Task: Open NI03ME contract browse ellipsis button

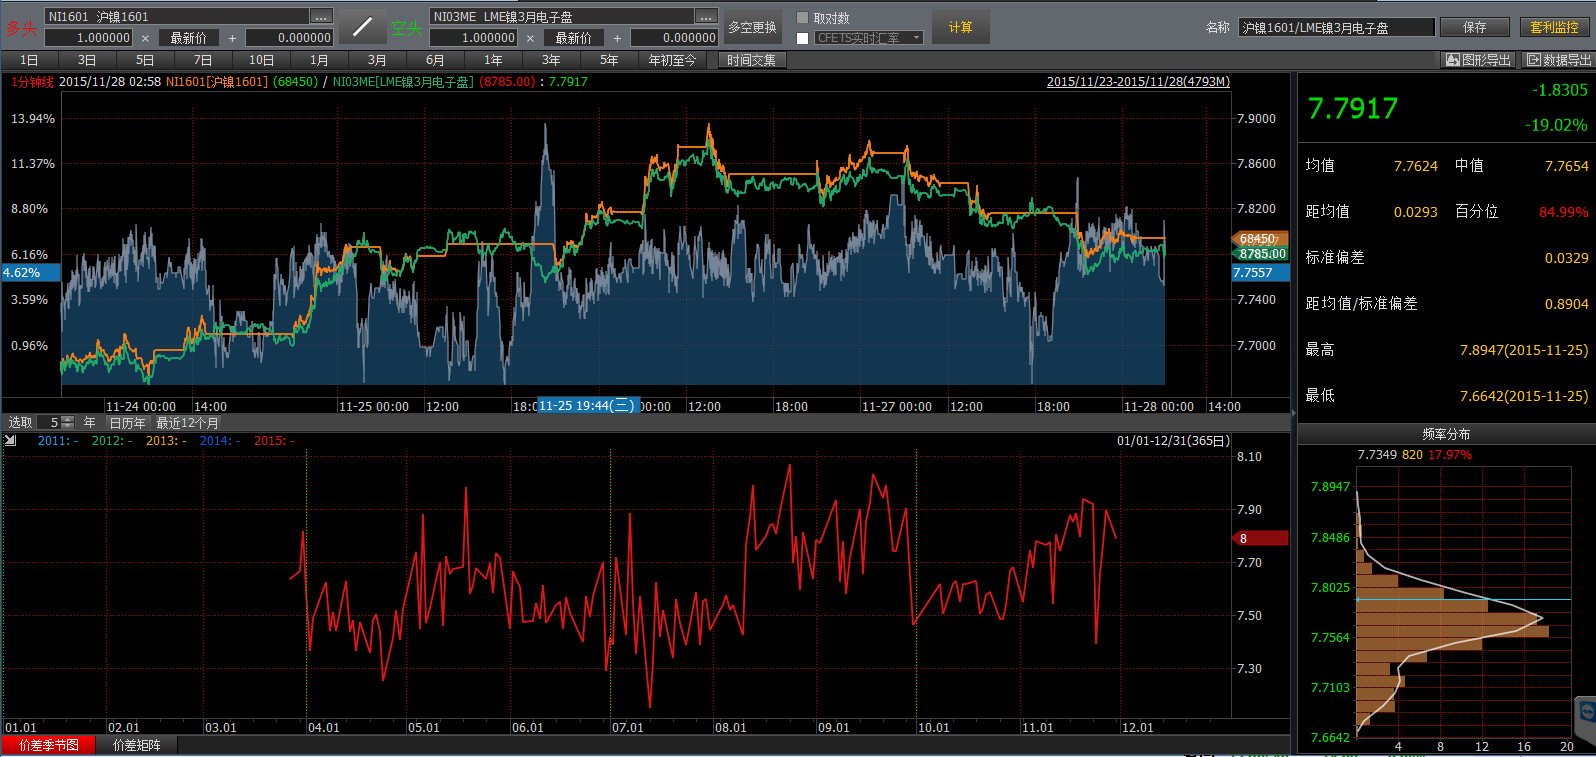Action: point(706,17)
